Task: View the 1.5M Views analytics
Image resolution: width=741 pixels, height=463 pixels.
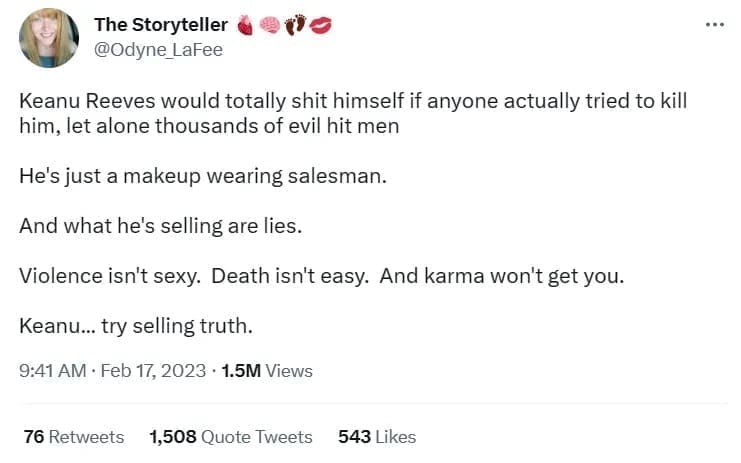Action: click(x=267, y=371)
